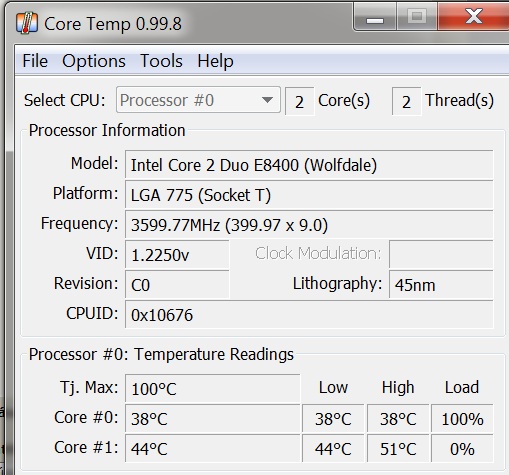
Task: Select the Platform value LGA 775 (Socket T)
Action: [x=309, y=194]
